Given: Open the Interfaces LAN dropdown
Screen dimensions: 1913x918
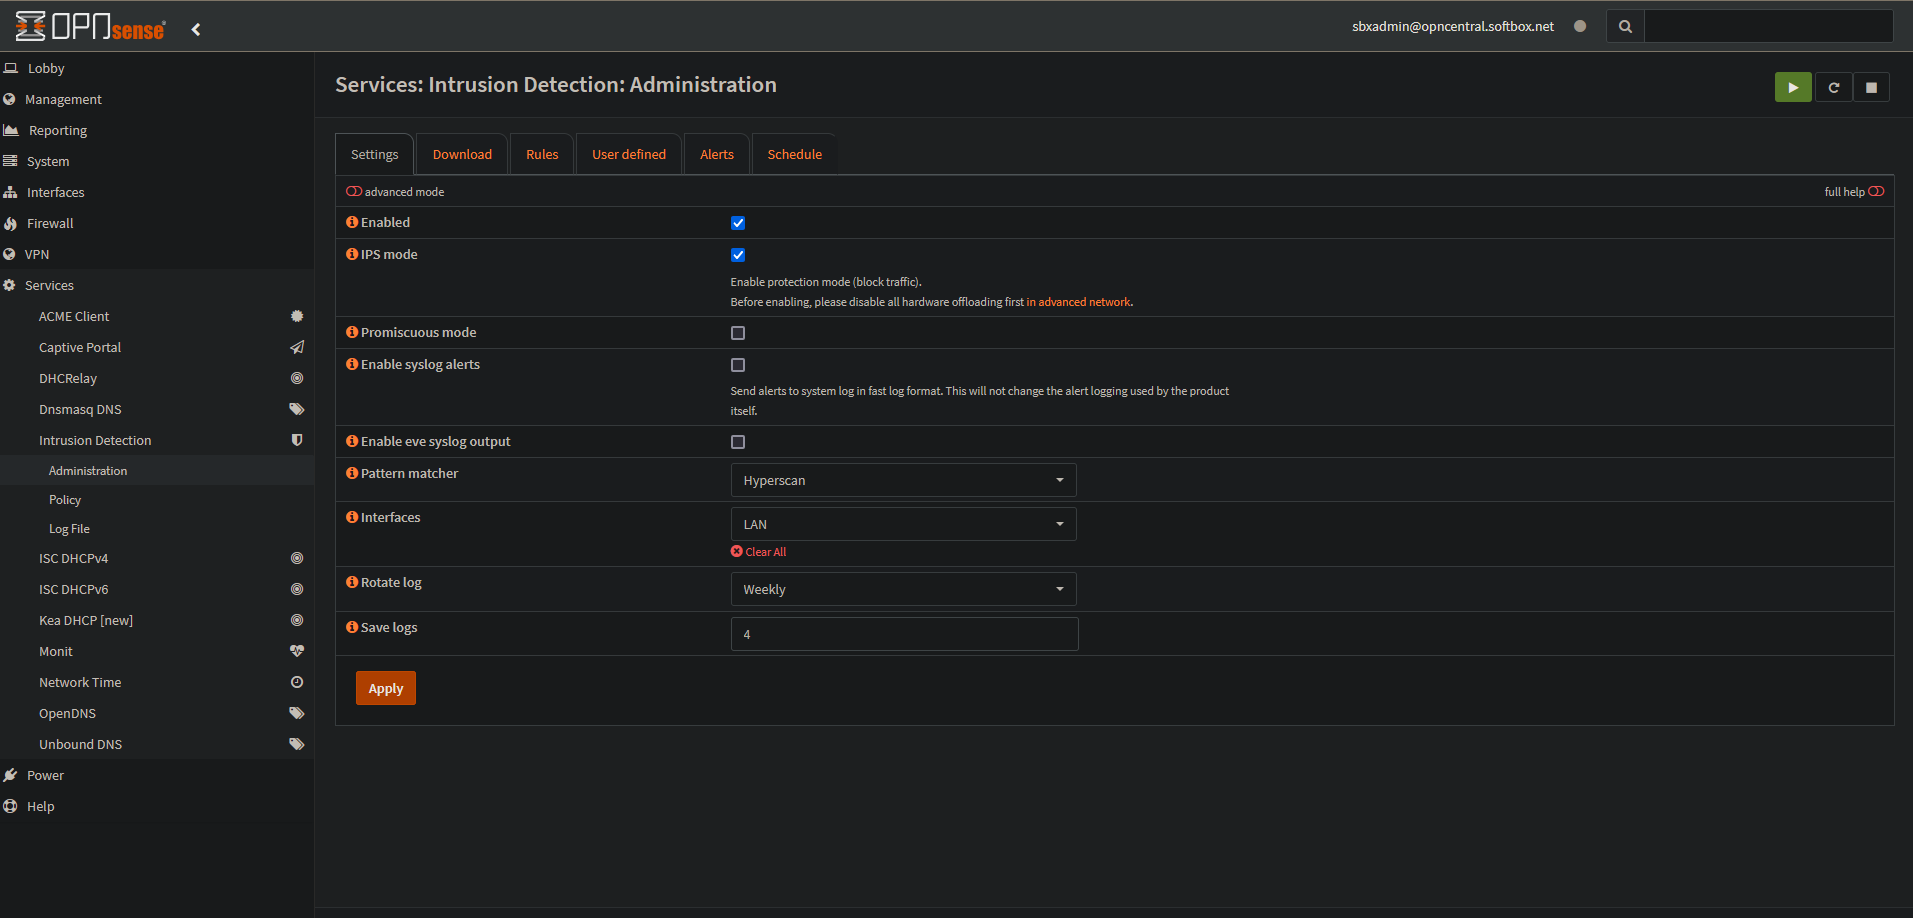Looking at the screenshot, I should coord(903,524).
